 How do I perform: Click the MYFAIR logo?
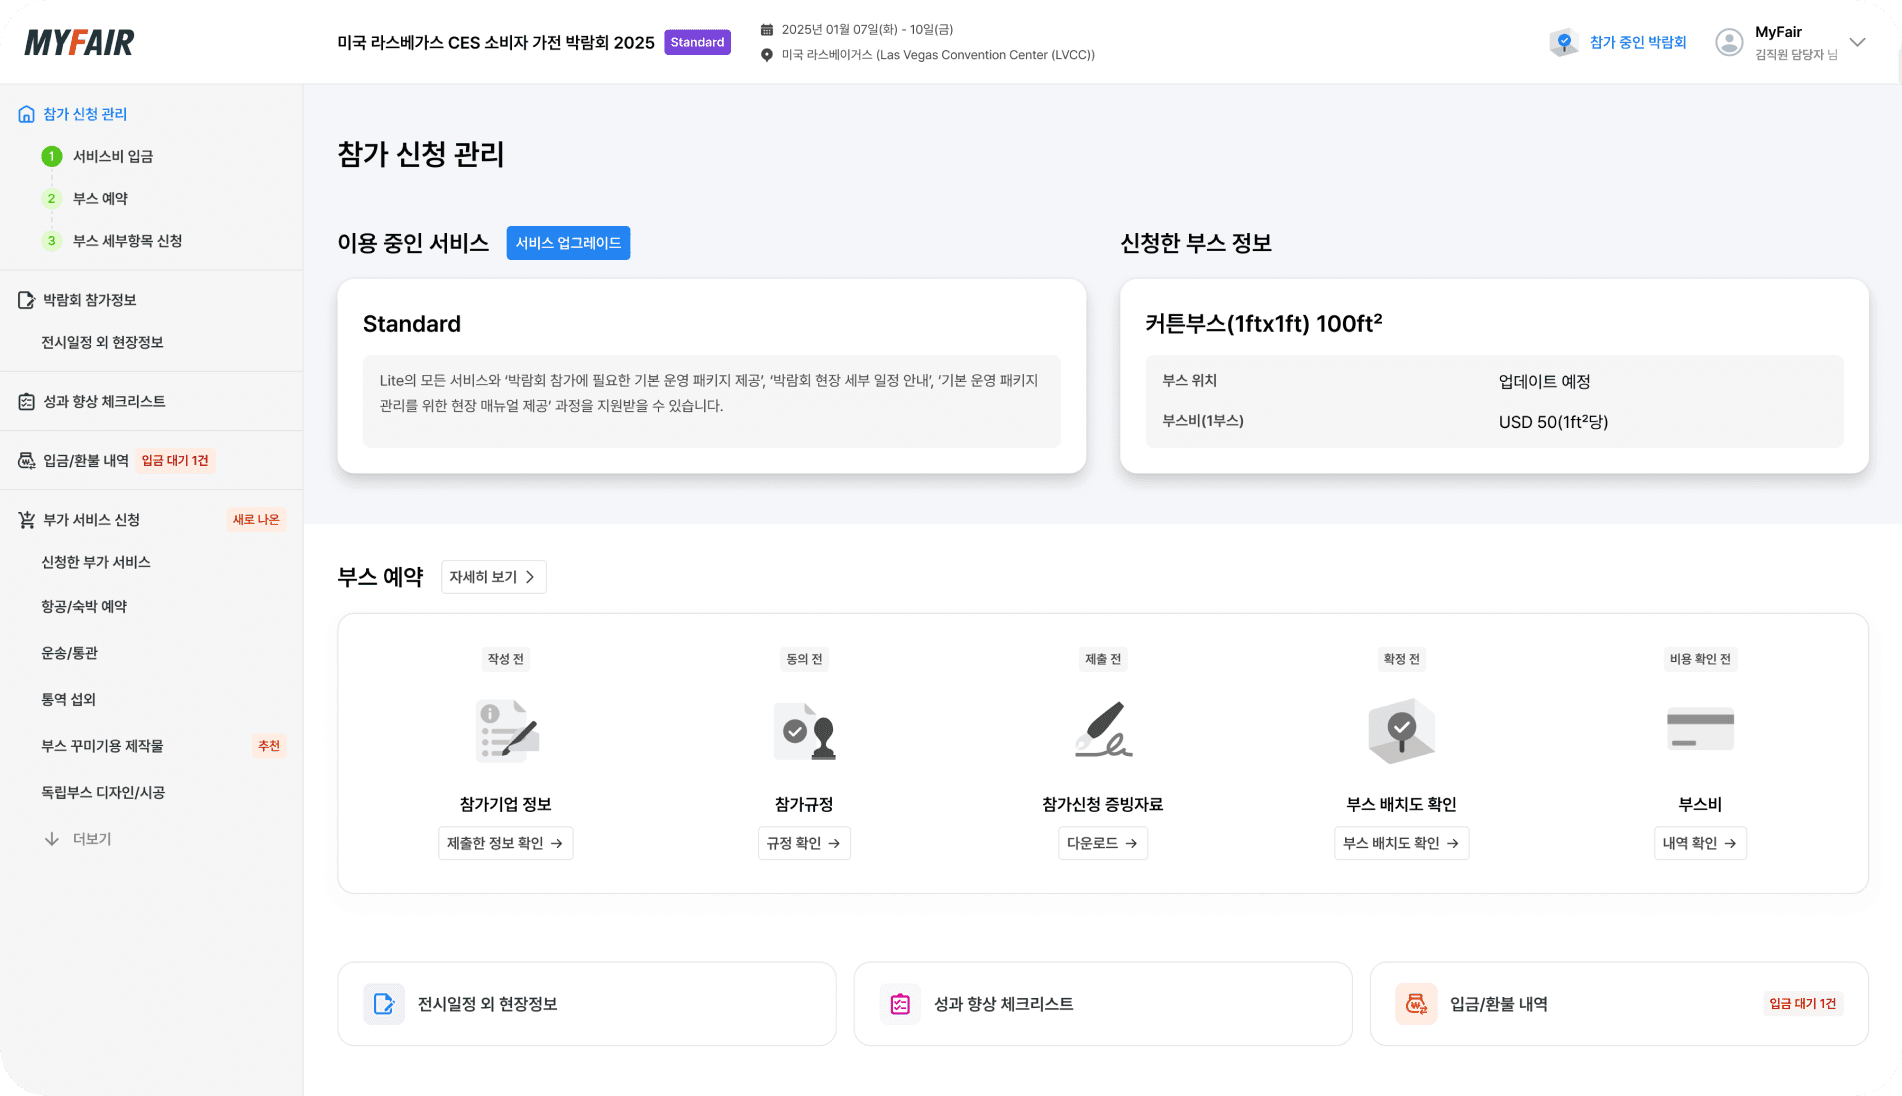tap(79, 42)
